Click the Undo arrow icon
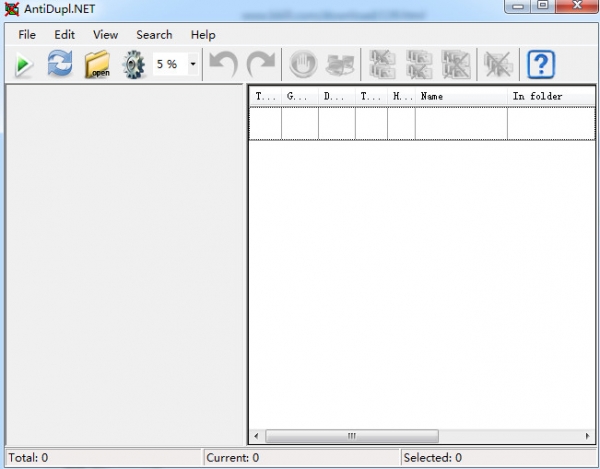This screenshot has height=469, width=600. [x=224, y=64]
